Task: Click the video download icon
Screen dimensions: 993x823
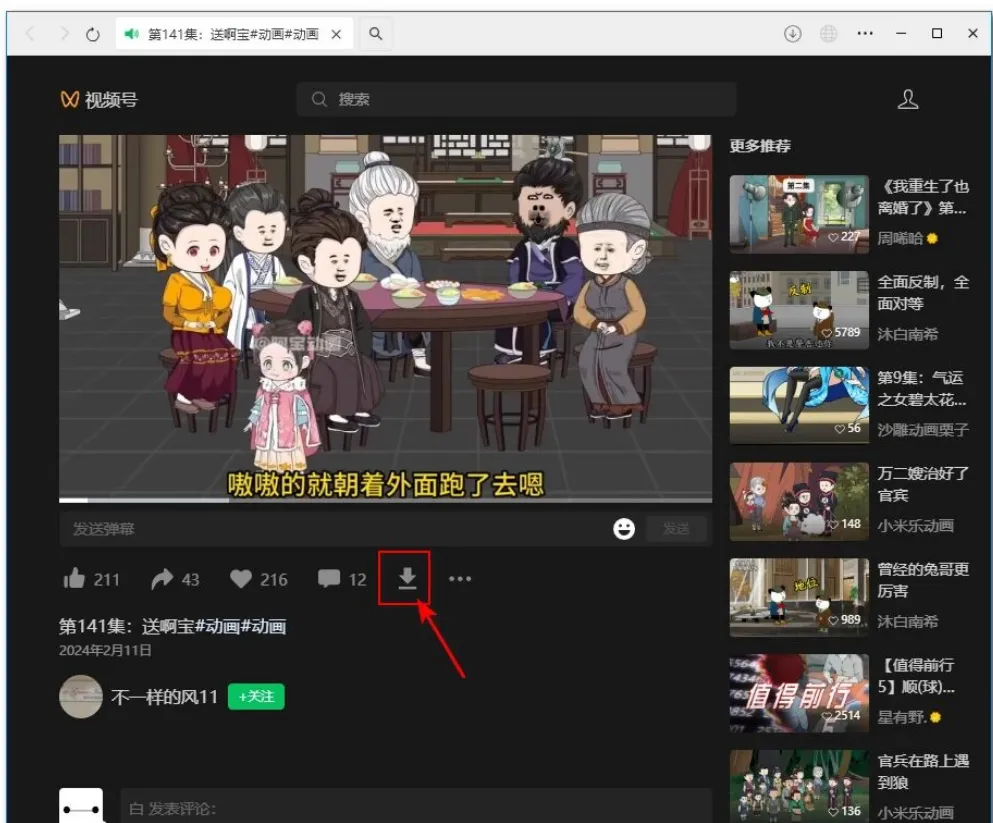Action: [x=407, y=578]
